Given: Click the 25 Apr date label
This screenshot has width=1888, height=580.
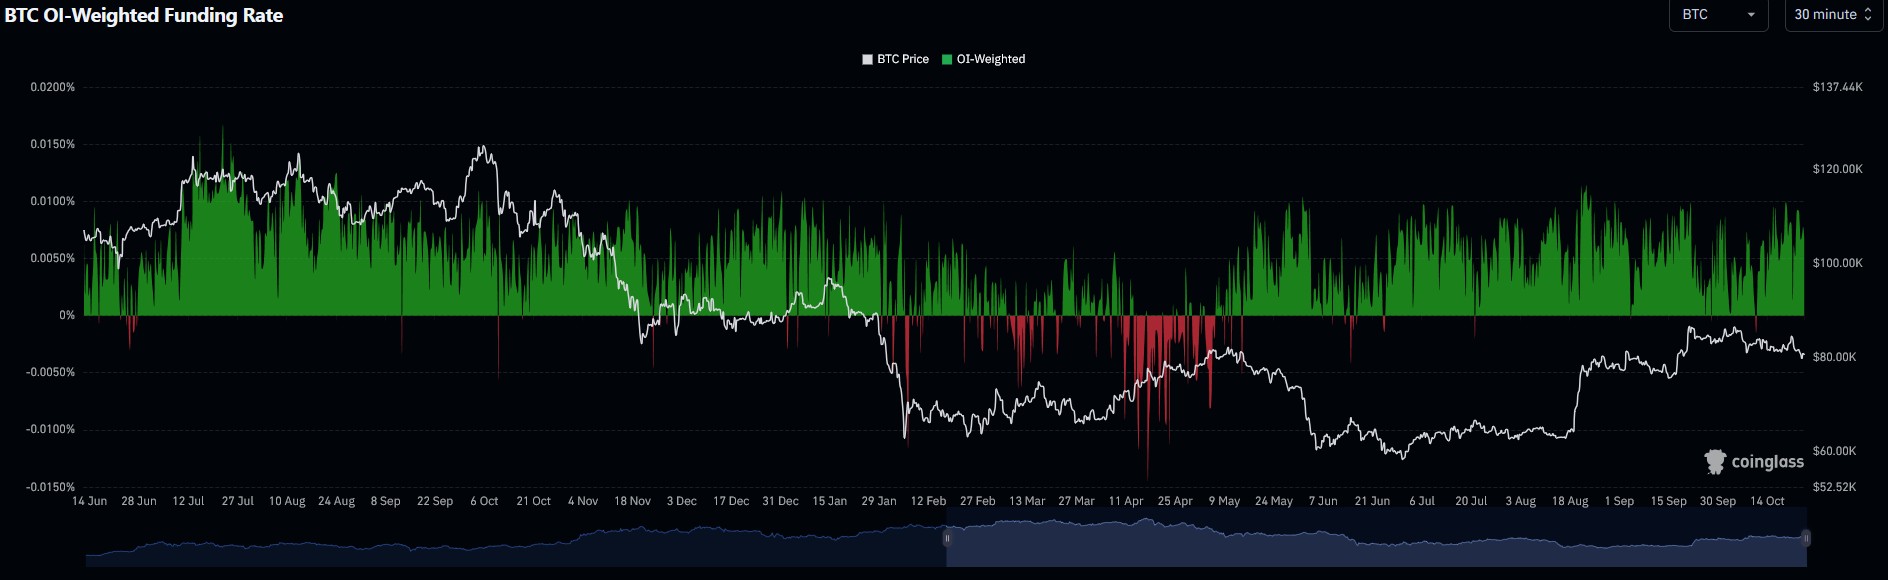Looking at the screenshot, I should coord(1175,501).
